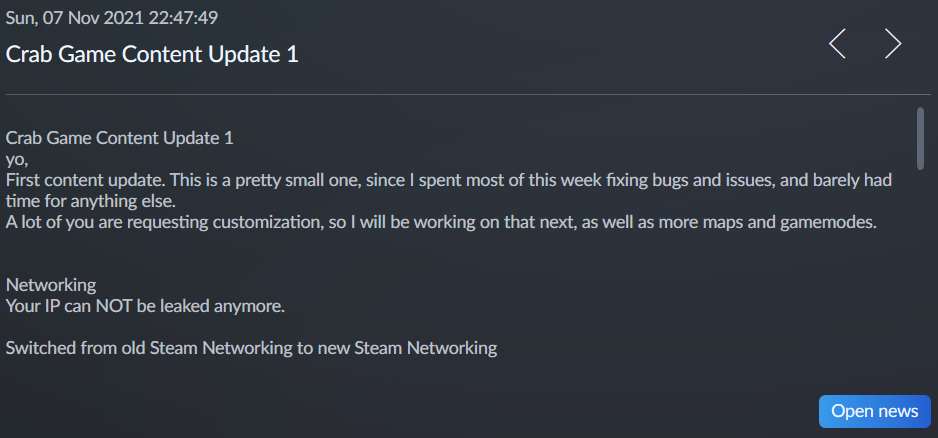
Task: Click the Networking section heading
Action: (51, 286)
